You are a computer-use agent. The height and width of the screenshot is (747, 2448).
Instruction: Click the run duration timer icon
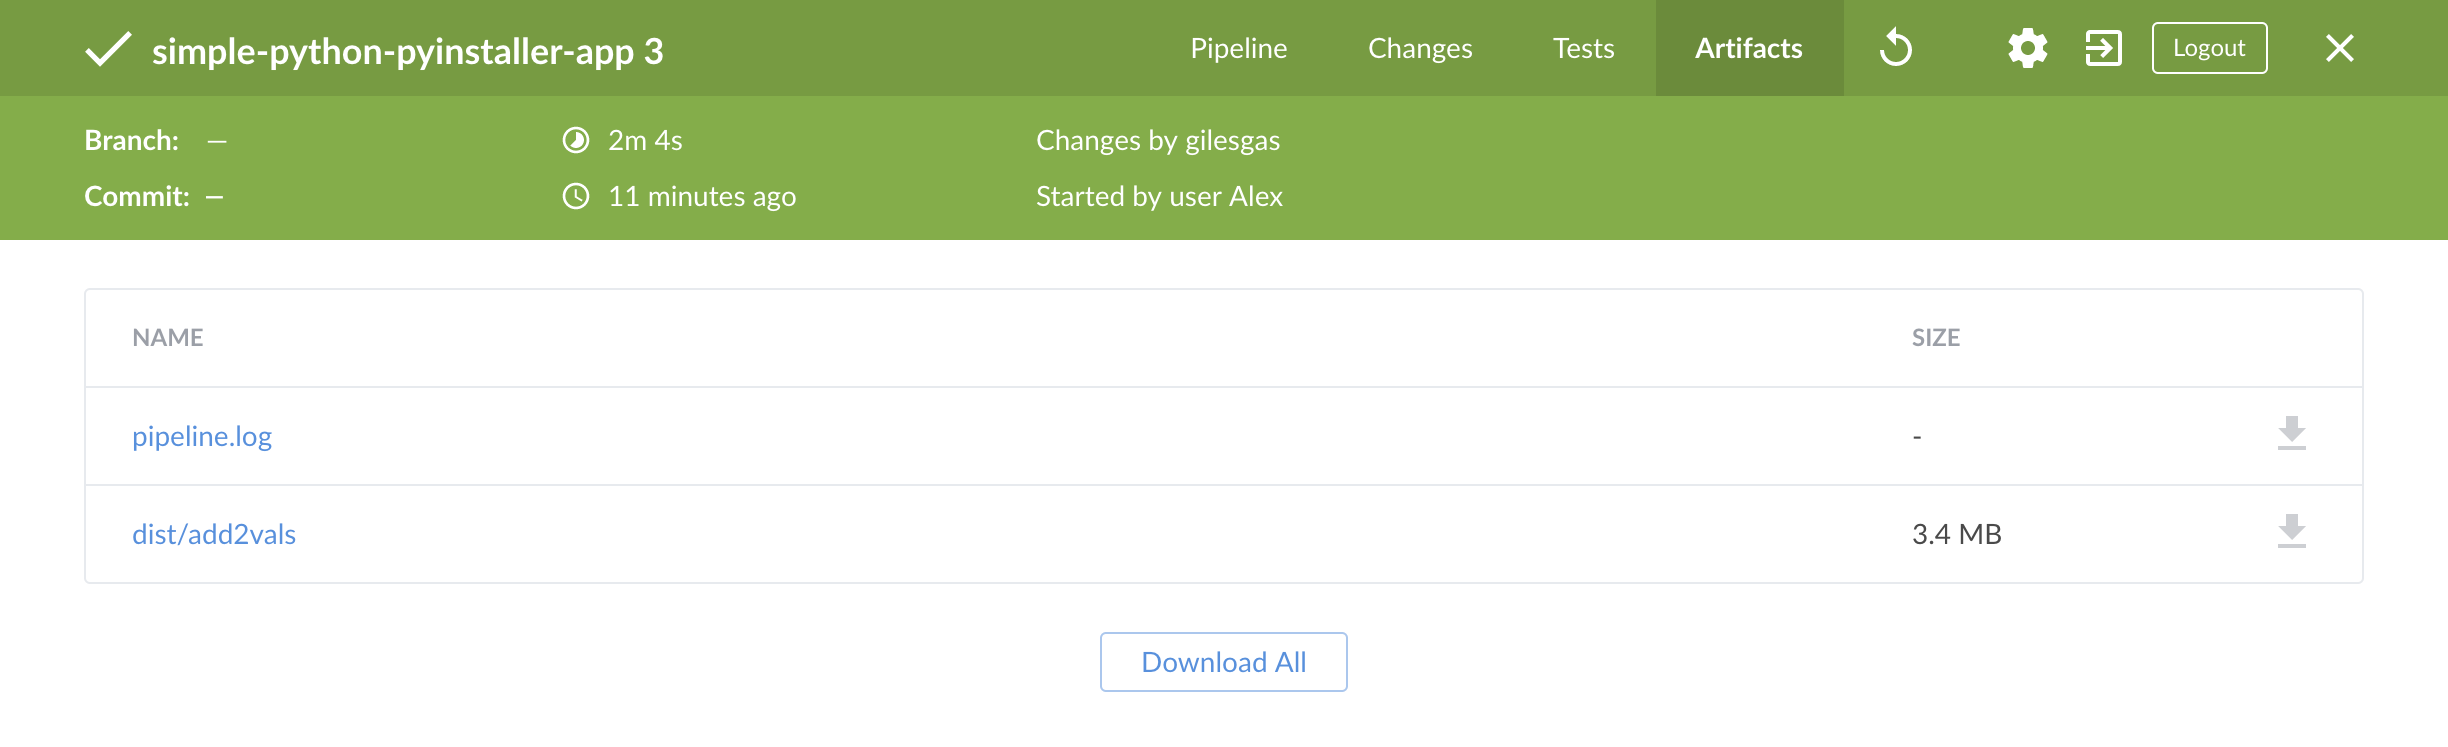coord(576,140)
